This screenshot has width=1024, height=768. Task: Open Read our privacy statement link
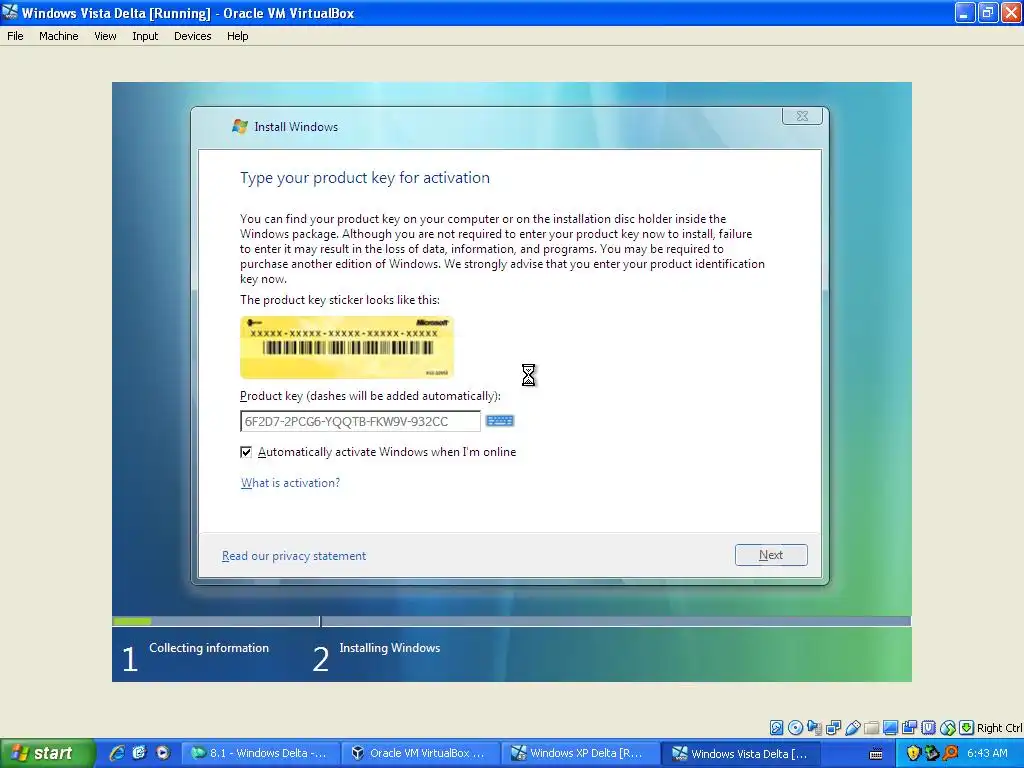point(294,556)
